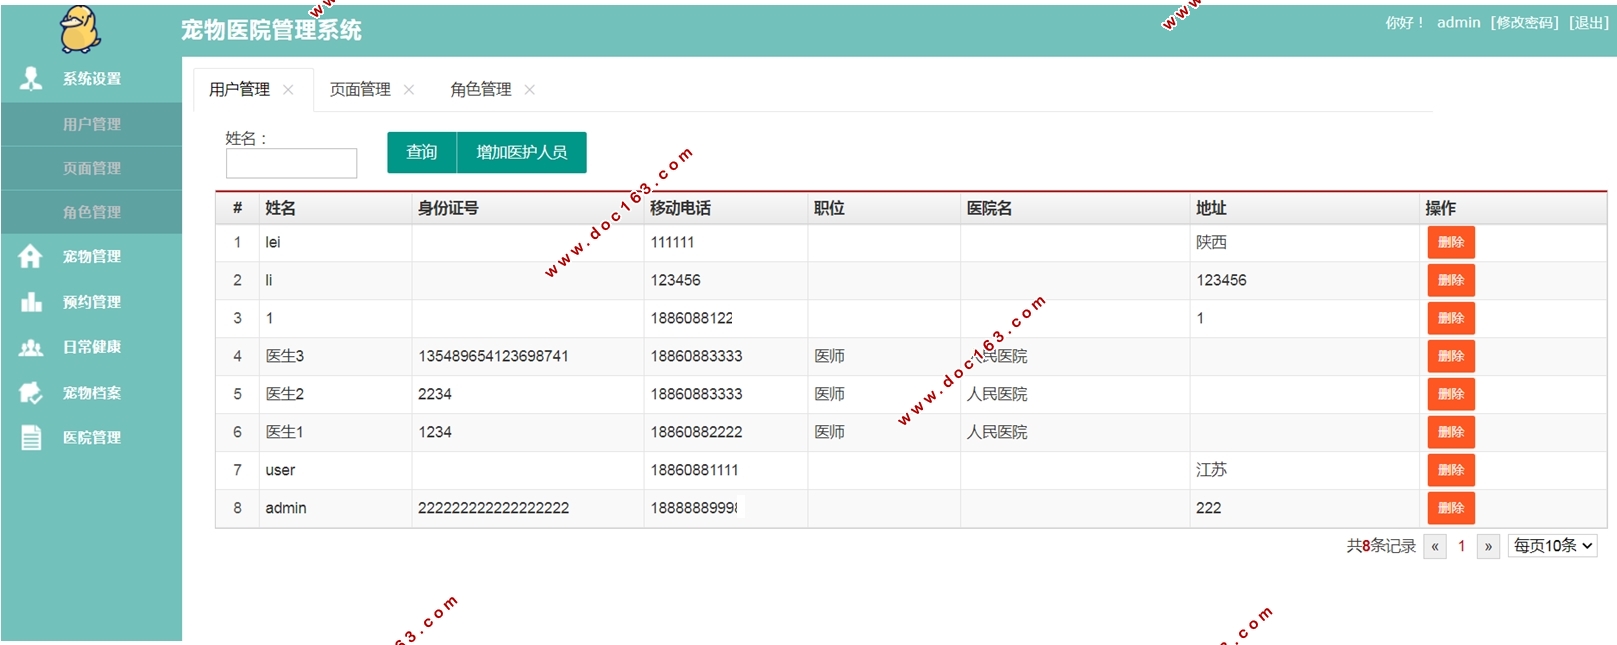The width and height of the screenshot is (1617, 645).
Task: Click the duck logo icon
Action: (80, 29)
